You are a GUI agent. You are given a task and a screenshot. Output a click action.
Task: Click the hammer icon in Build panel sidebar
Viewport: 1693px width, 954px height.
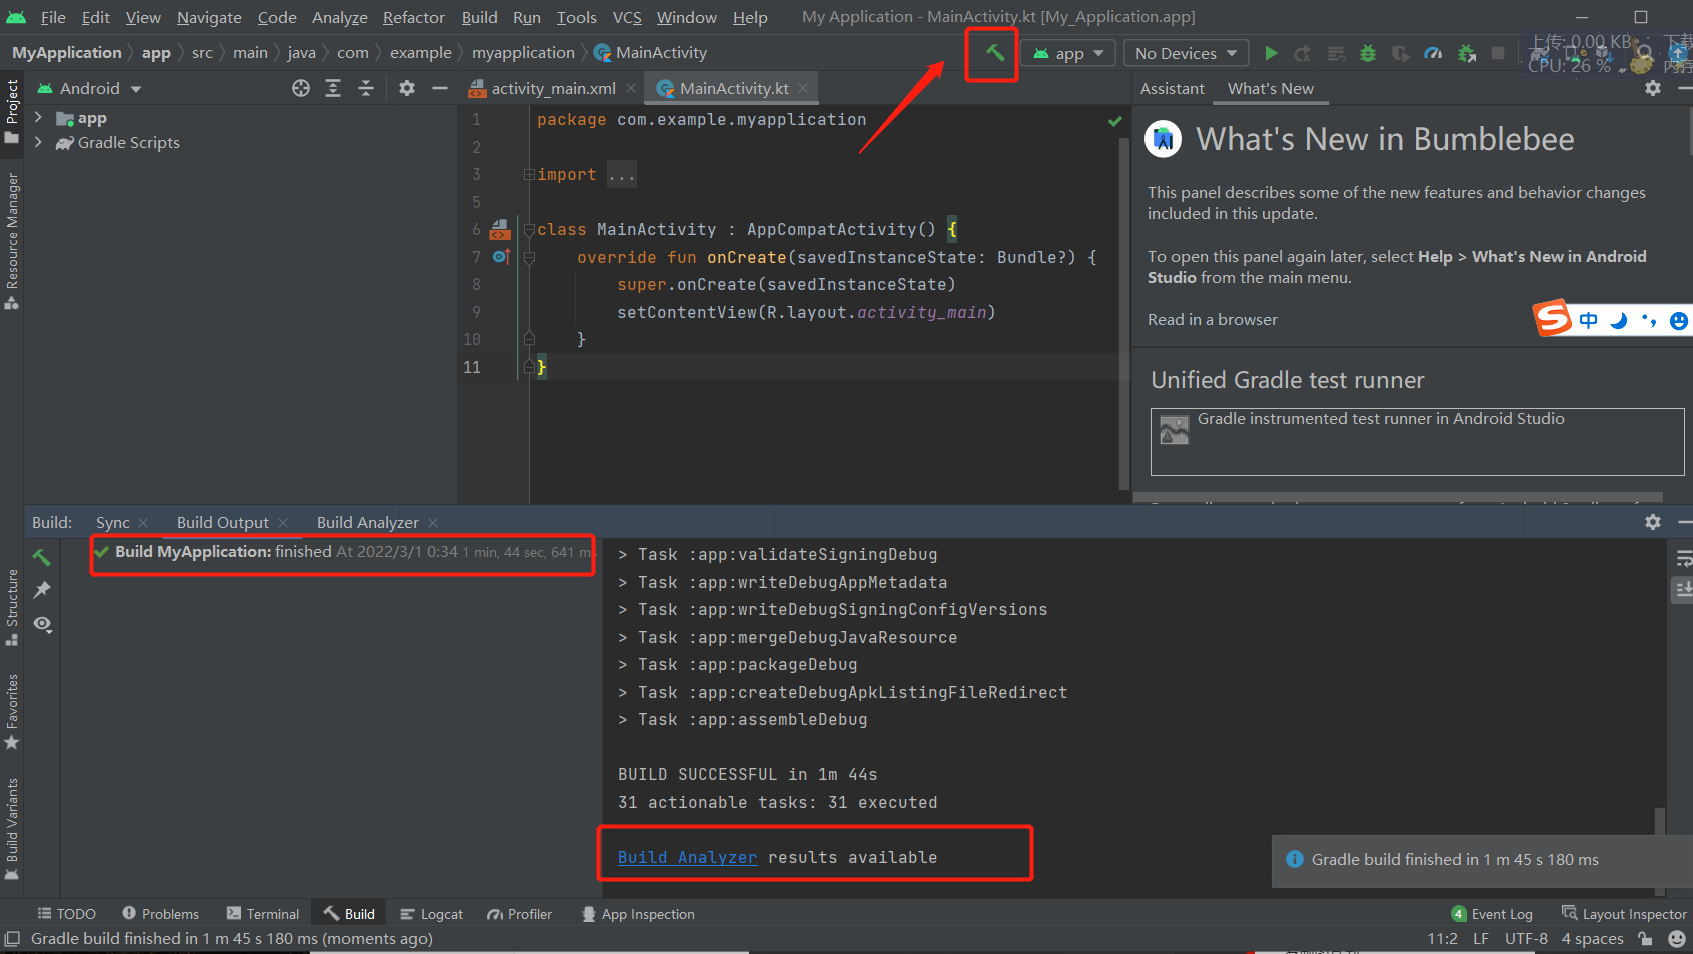coord(41,557)
